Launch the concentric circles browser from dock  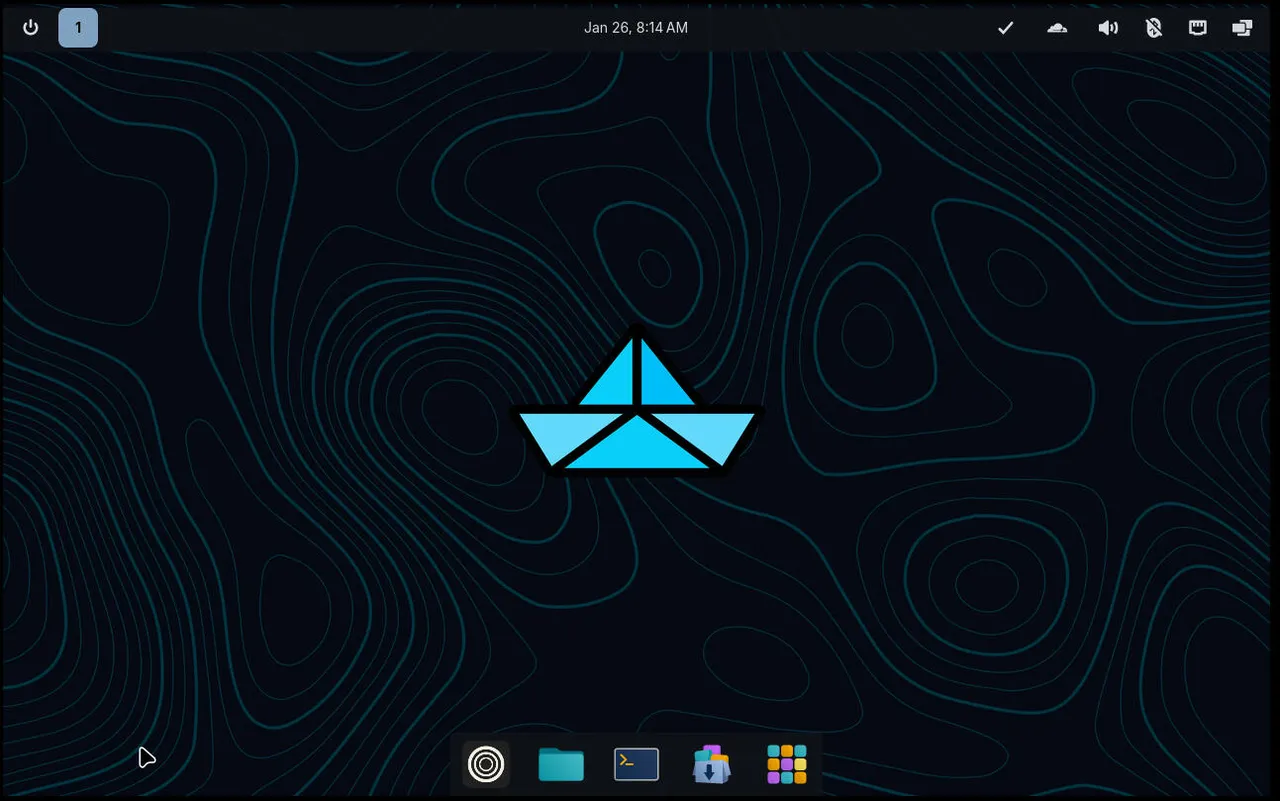(x=486, y=765)
